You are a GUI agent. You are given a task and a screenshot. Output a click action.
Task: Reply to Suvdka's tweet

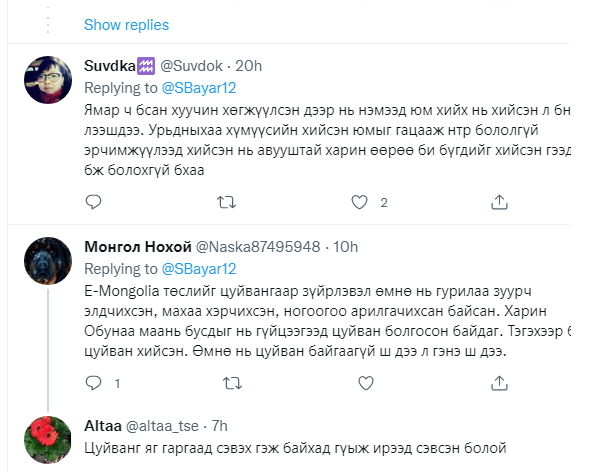(93, 202)
